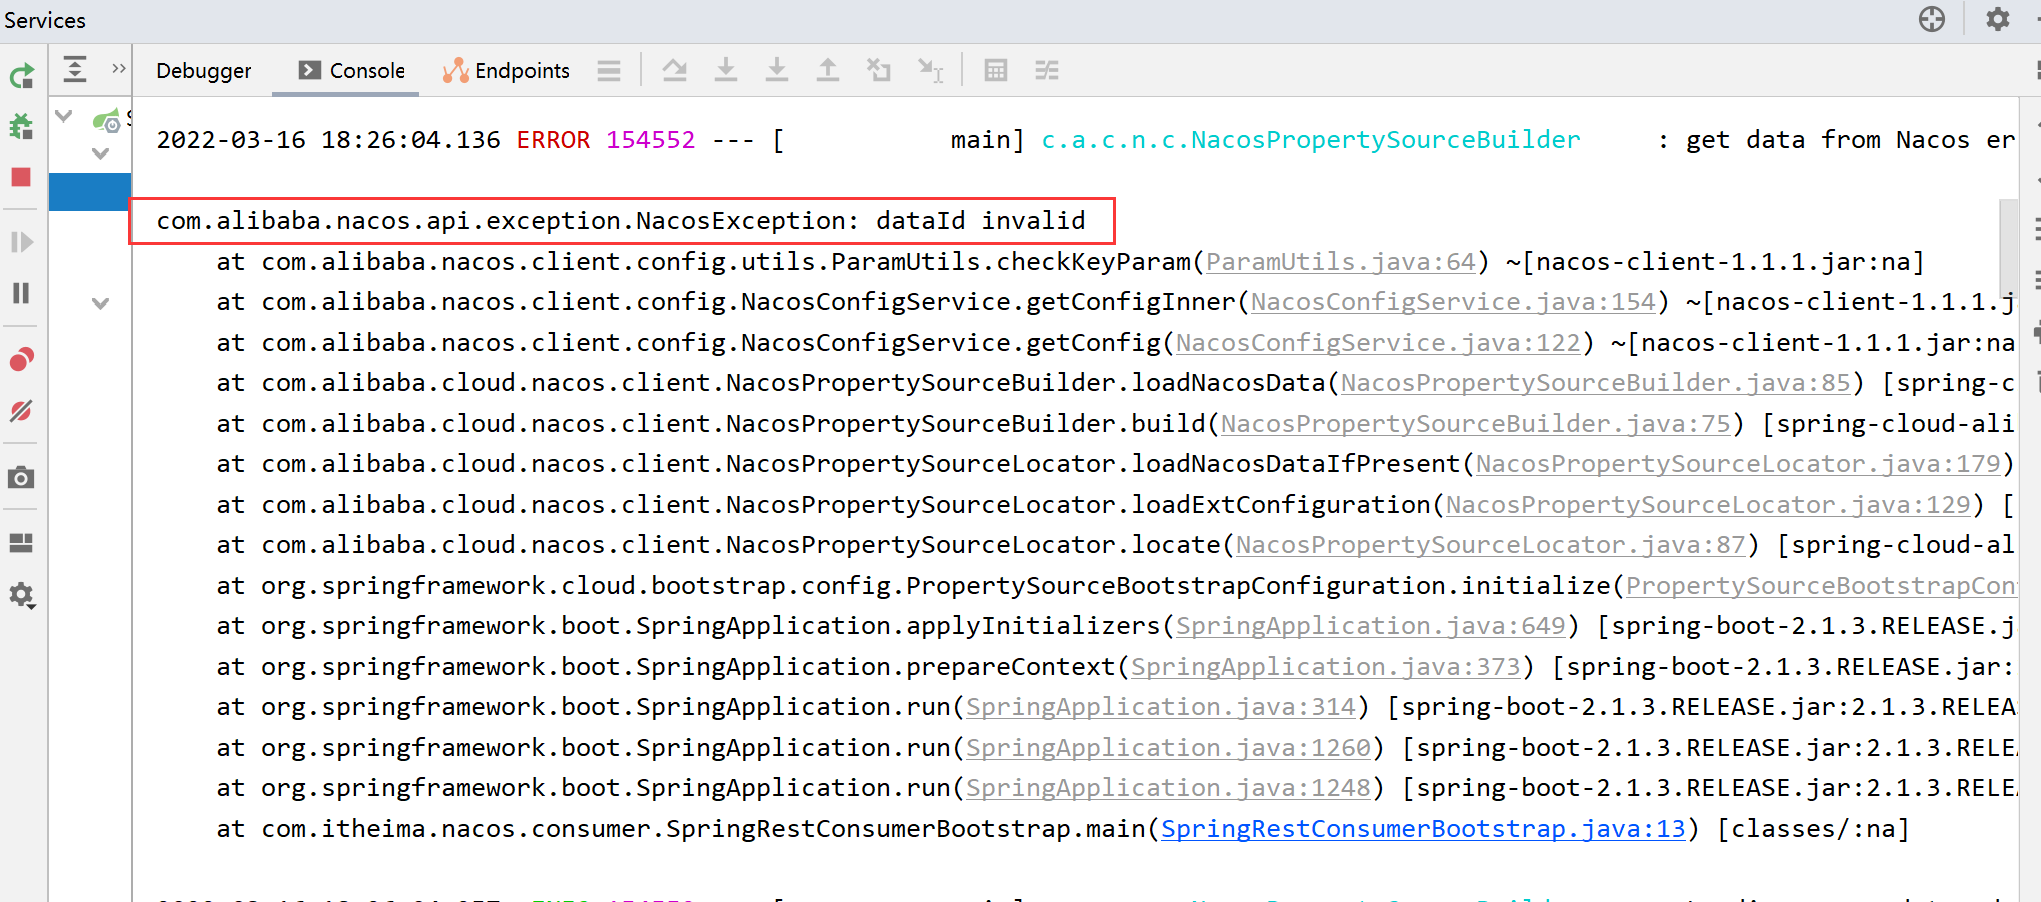Screen dimensions: 2041x902
Task: Open SpringApplication.java:1260 link
Action: click(x=1169, y=748)
